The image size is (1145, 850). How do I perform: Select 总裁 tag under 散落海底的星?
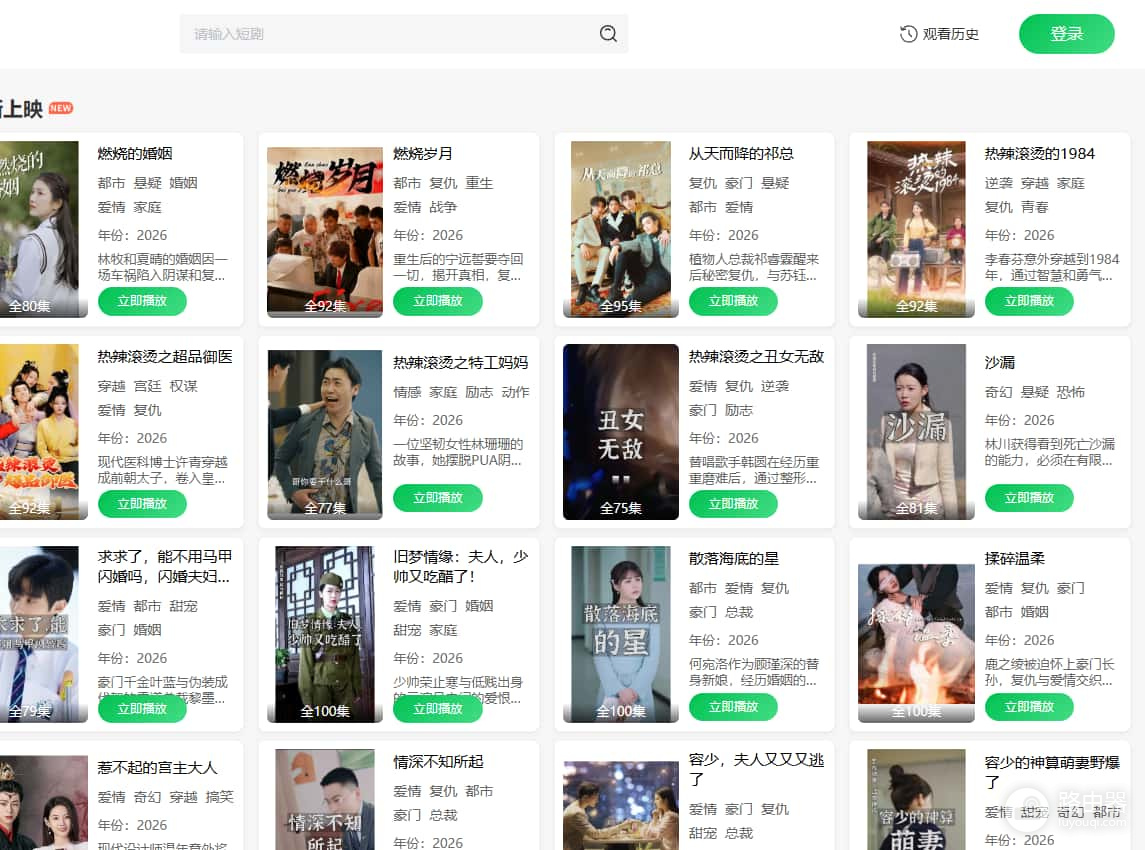pyautogui.click(x=739, y=612)
